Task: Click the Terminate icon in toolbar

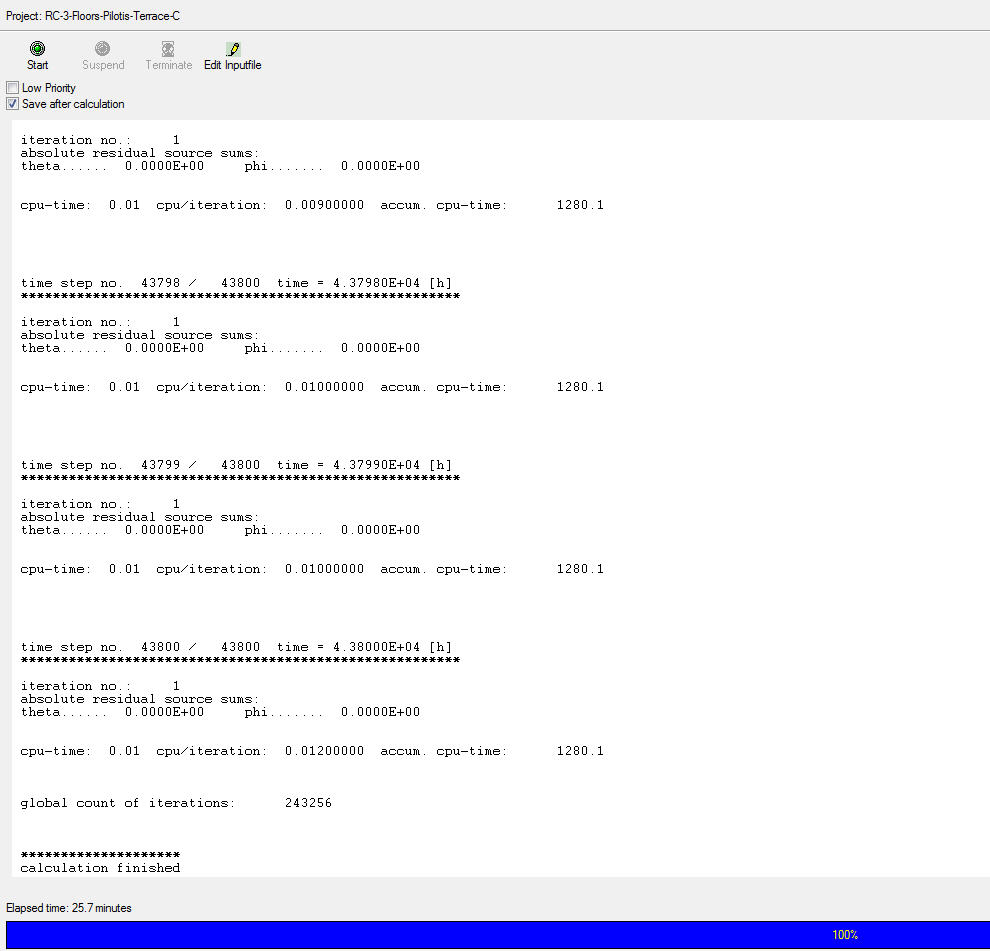Action: pos(168,49)
